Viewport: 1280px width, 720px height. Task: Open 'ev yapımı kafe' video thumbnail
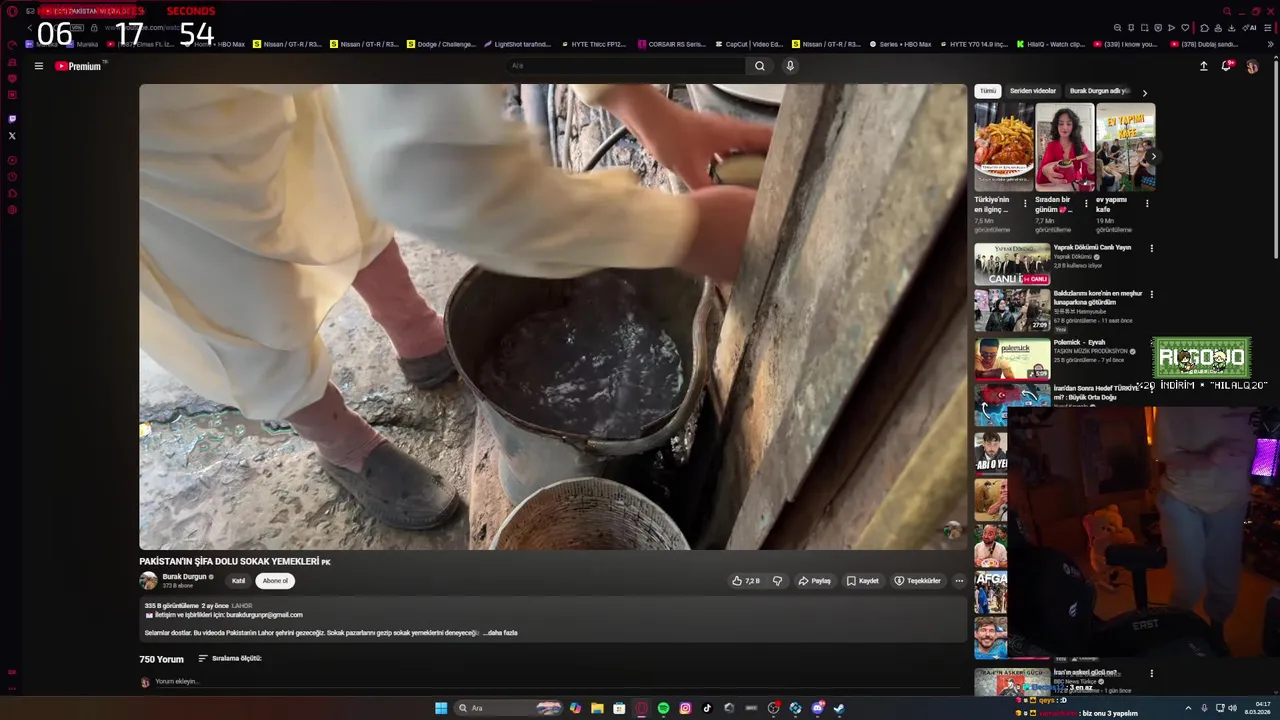[x=1125, y=147]
